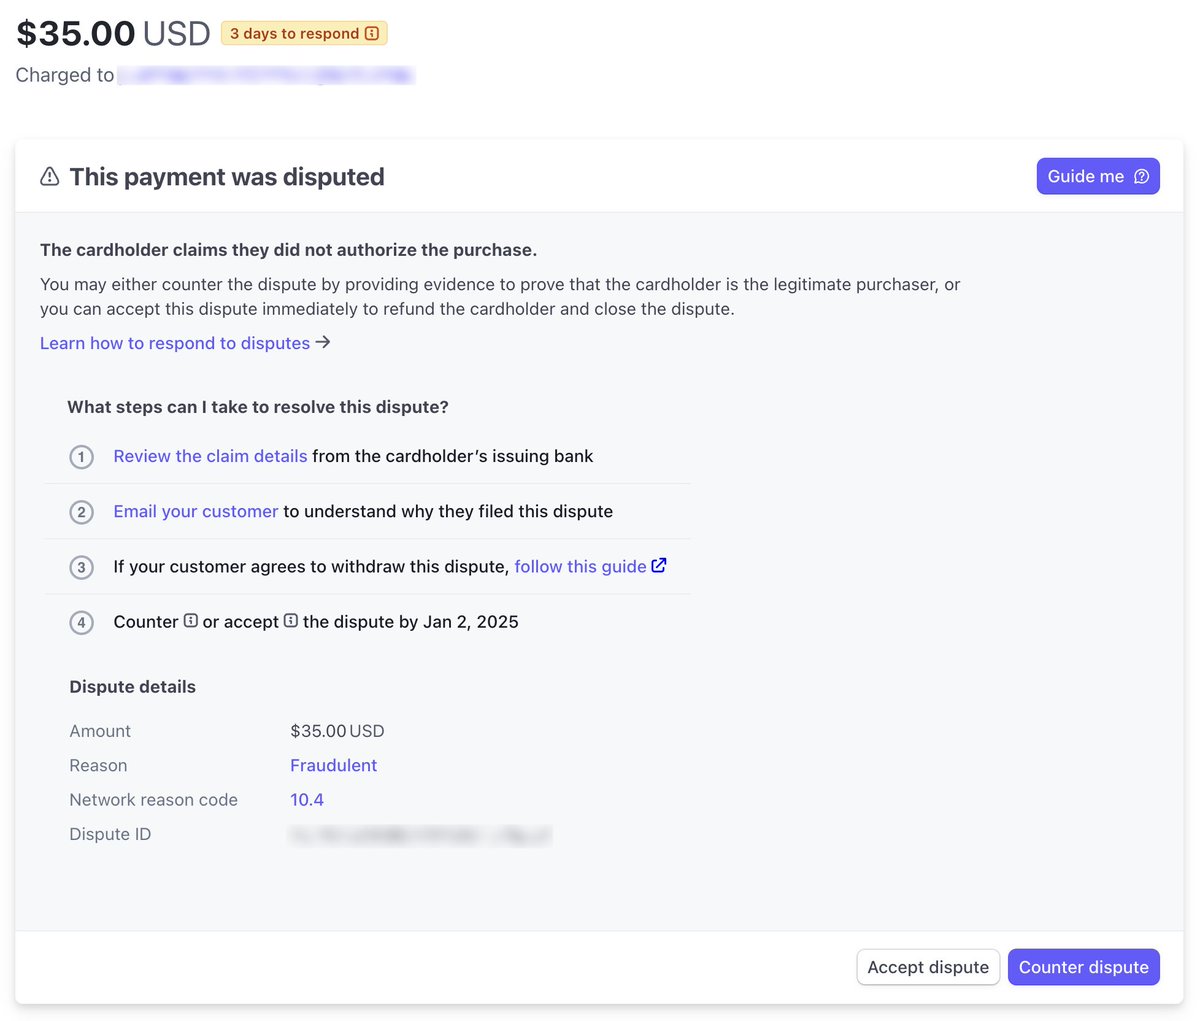The width and height of the screenshot is (1200, 1021).
Task: Click the Network reason code label
Action: [x=153, y=800]
